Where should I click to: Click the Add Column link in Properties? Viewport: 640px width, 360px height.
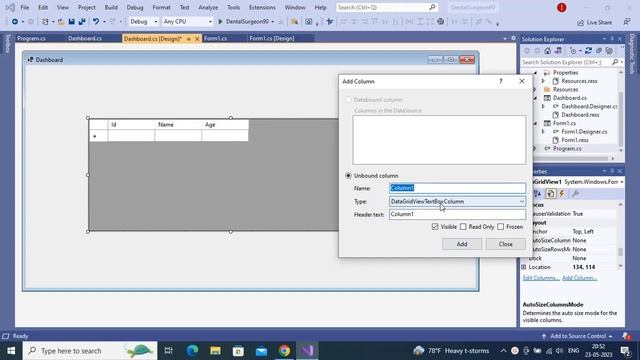click(x=579, y=278)
